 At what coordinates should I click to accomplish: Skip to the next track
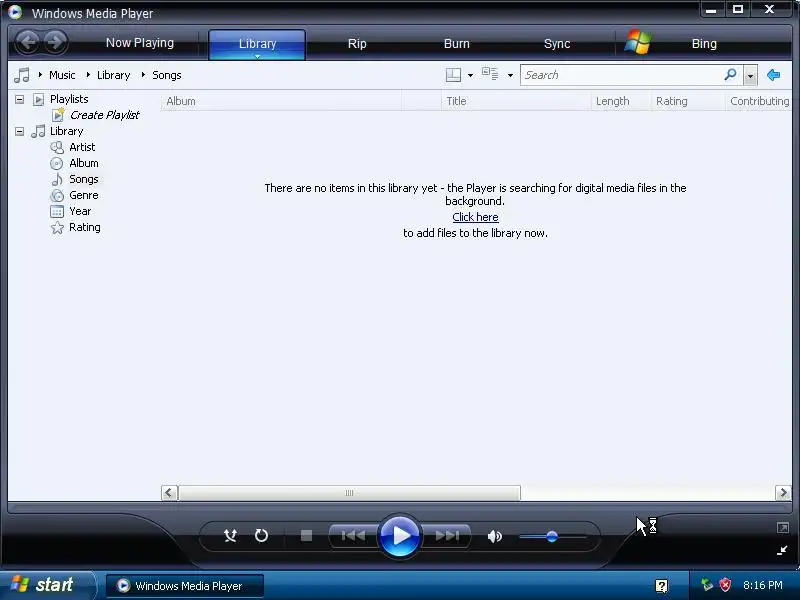pyautogui.click(x=447, y=536)
